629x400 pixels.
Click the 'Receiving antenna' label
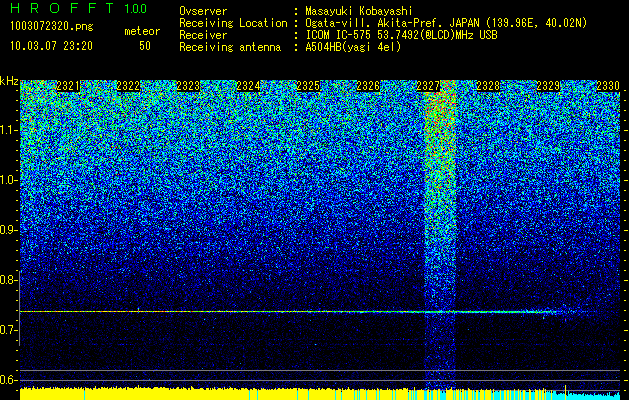point(230,47)
